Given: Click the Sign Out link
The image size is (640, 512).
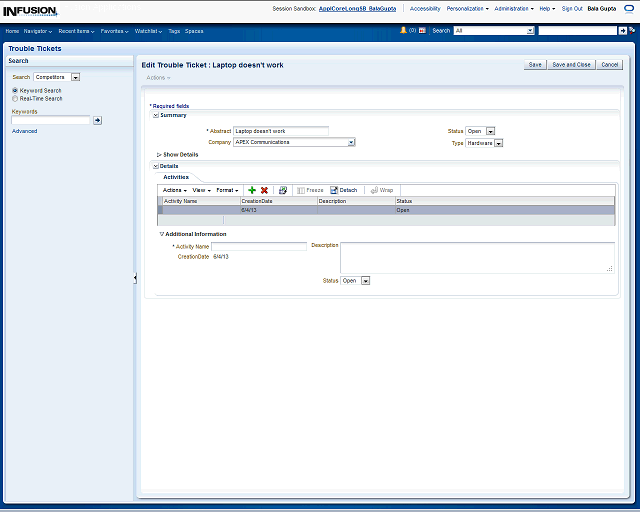Looking at the screenshot, I should tap(572, 8).
